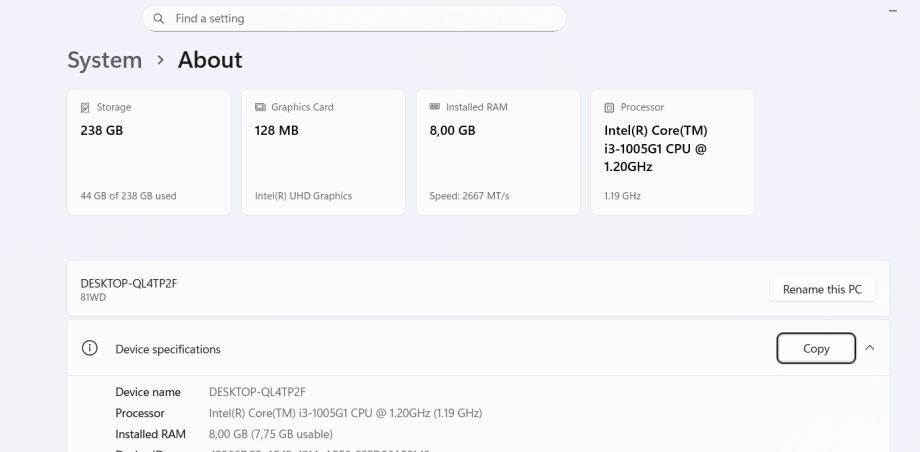920x452 pixels.
Task: Minimize the Settings window
Action: [892, 10]
